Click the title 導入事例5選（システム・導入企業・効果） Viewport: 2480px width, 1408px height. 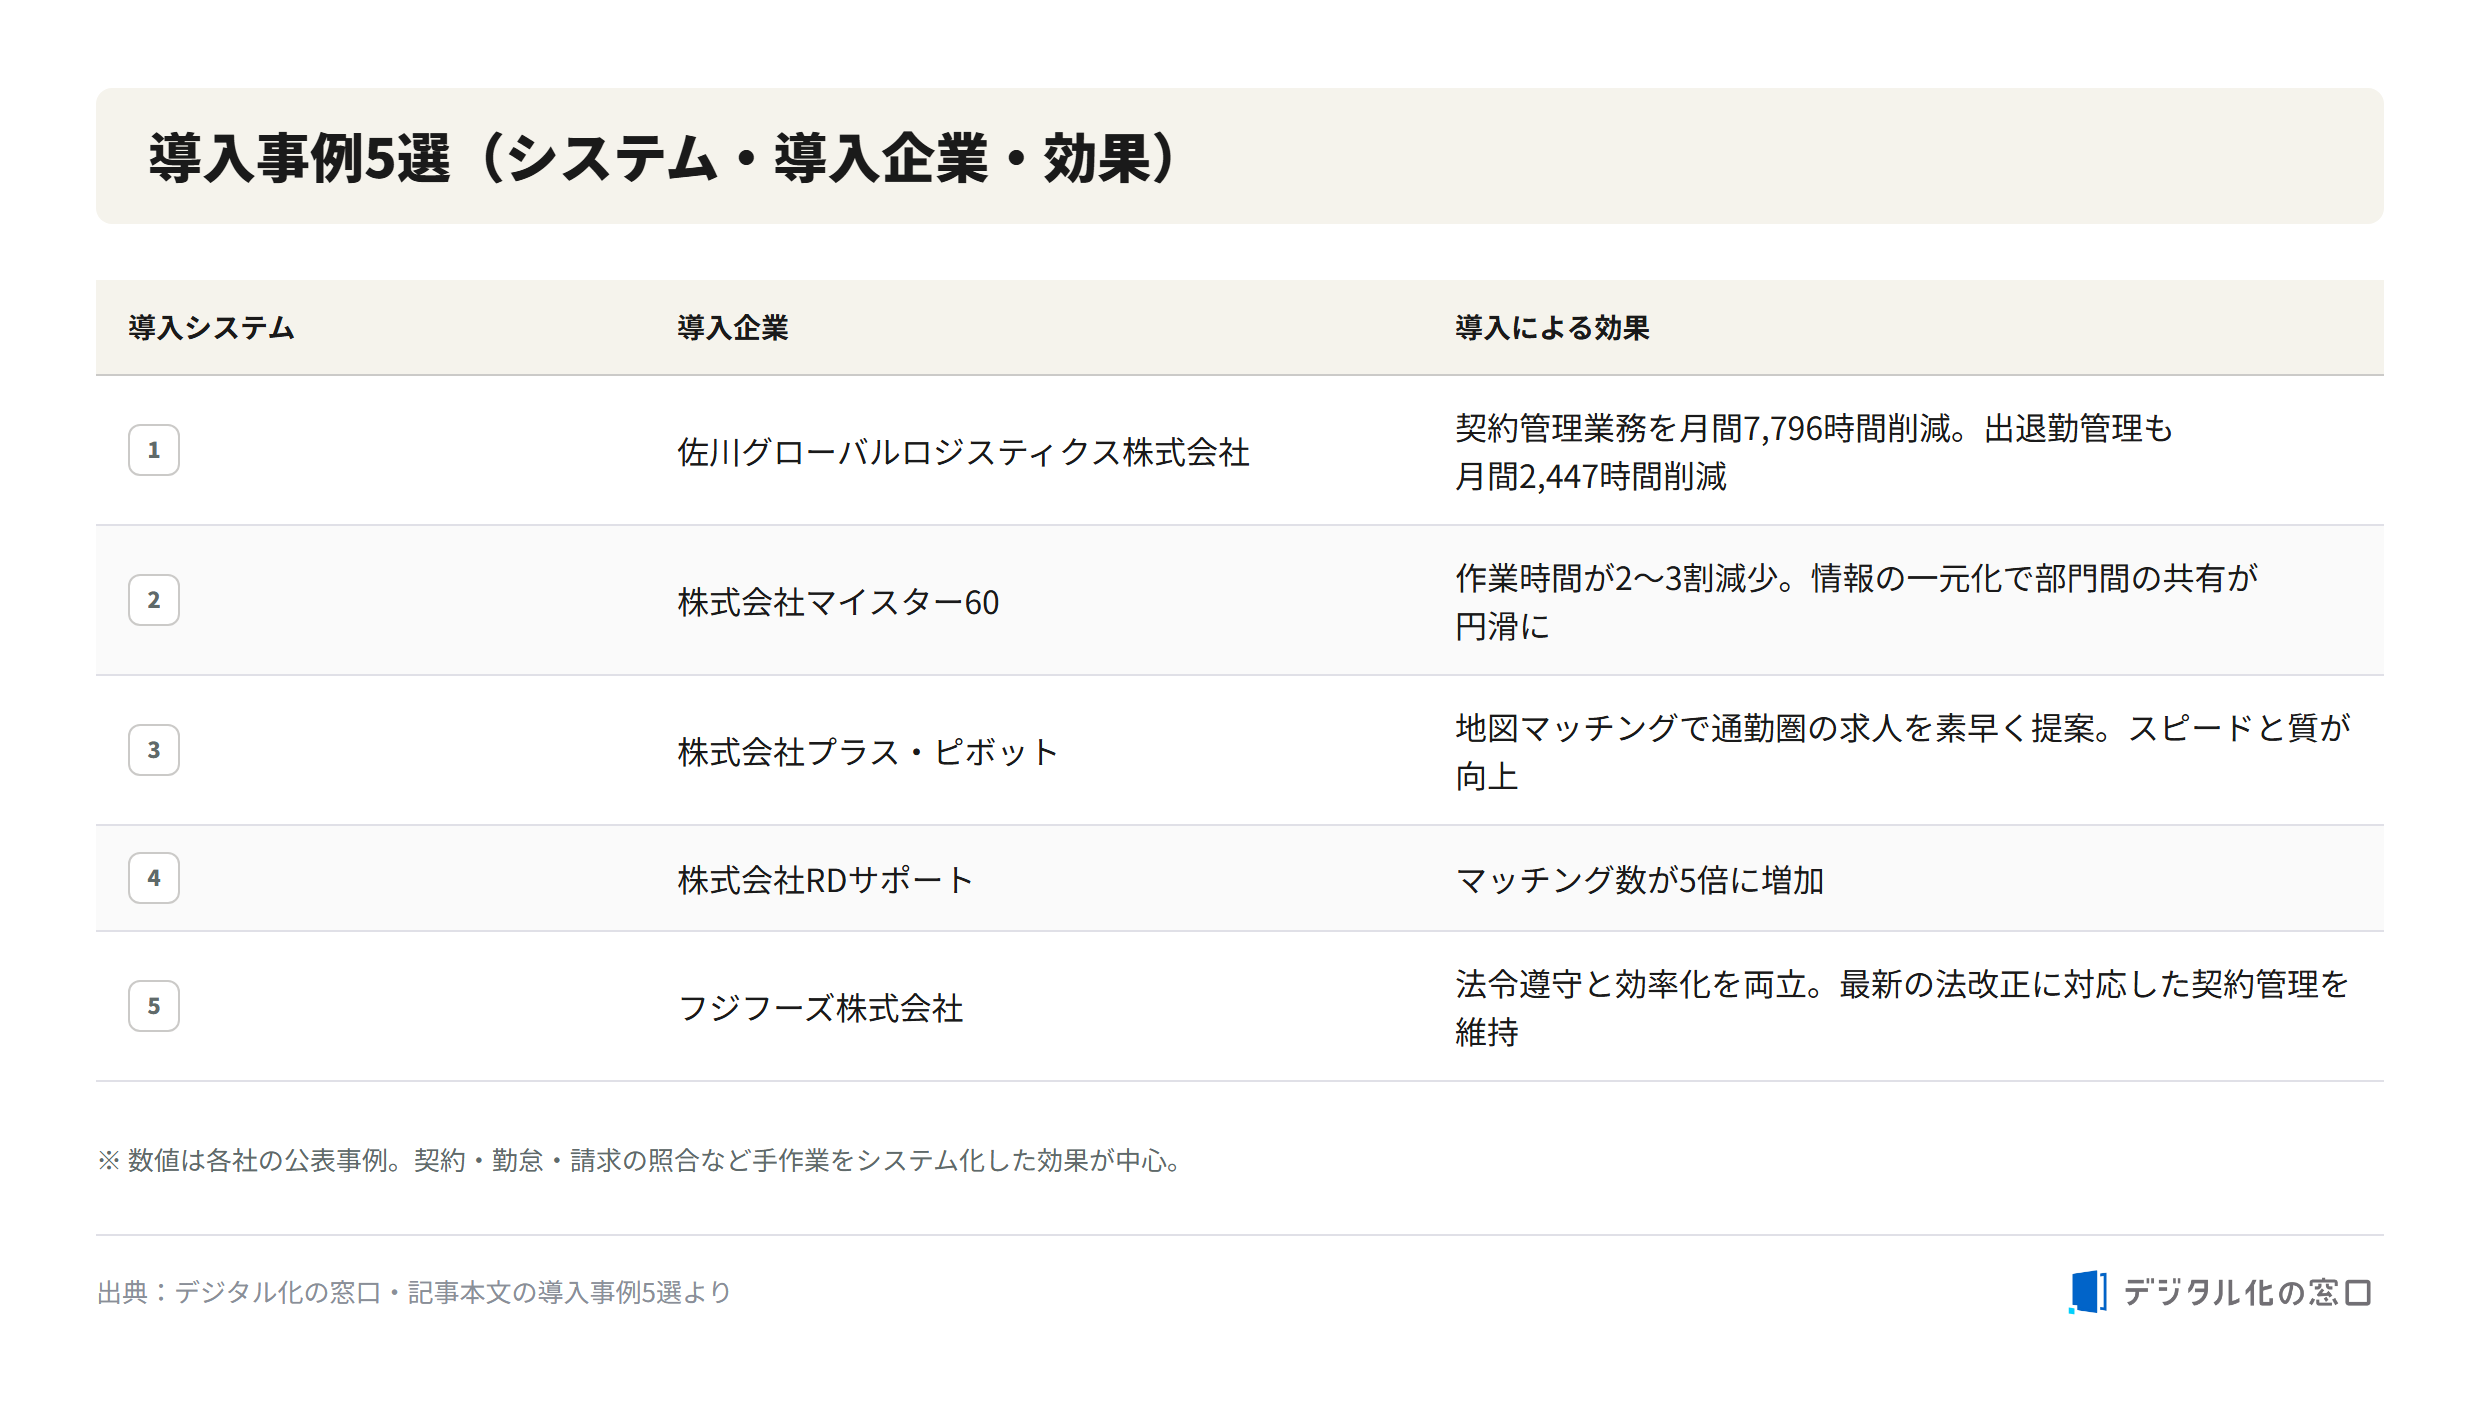663,157
